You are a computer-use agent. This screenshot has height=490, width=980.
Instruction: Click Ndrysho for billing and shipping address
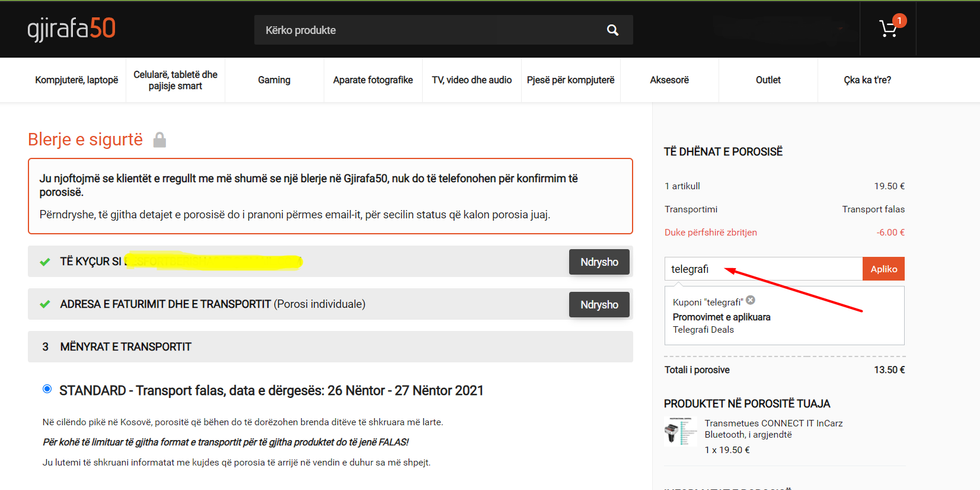pos(599,304)
